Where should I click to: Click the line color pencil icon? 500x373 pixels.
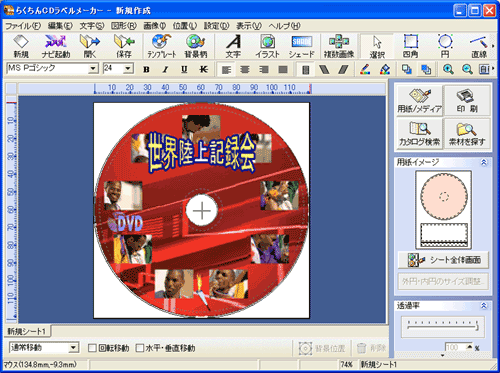365,69
